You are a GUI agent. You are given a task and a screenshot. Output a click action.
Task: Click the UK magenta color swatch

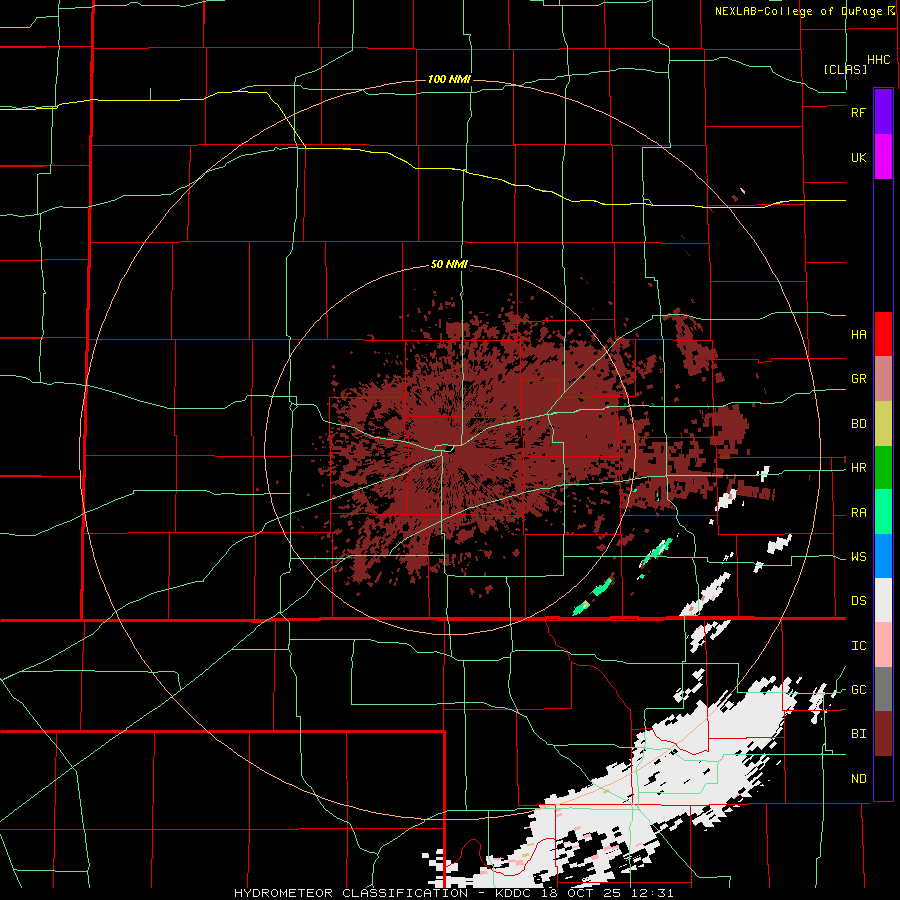click(x=883, y=157)
